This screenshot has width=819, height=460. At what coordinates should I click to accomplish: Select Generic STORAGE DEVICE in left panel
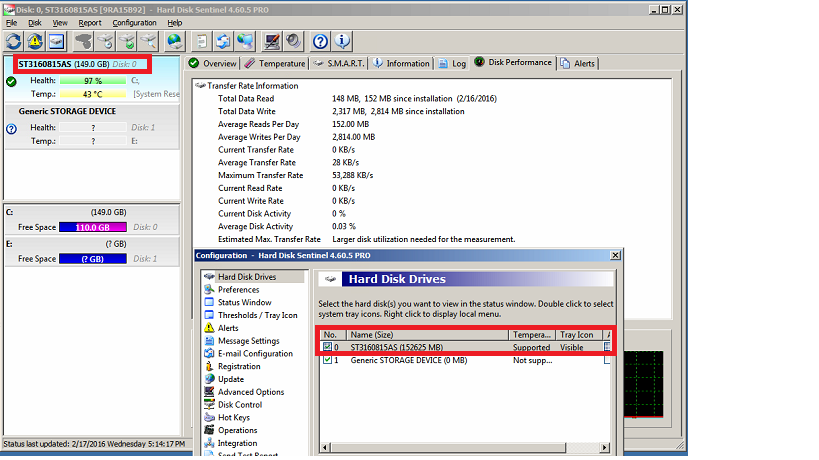92,126
